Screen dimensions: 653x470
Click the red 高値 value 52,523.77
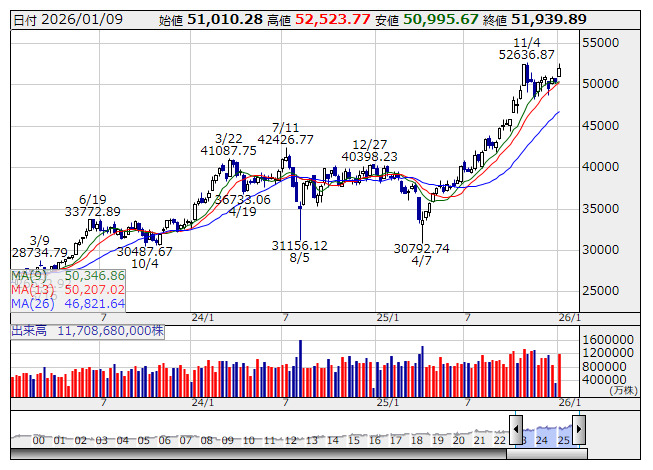tap(333, 19)
